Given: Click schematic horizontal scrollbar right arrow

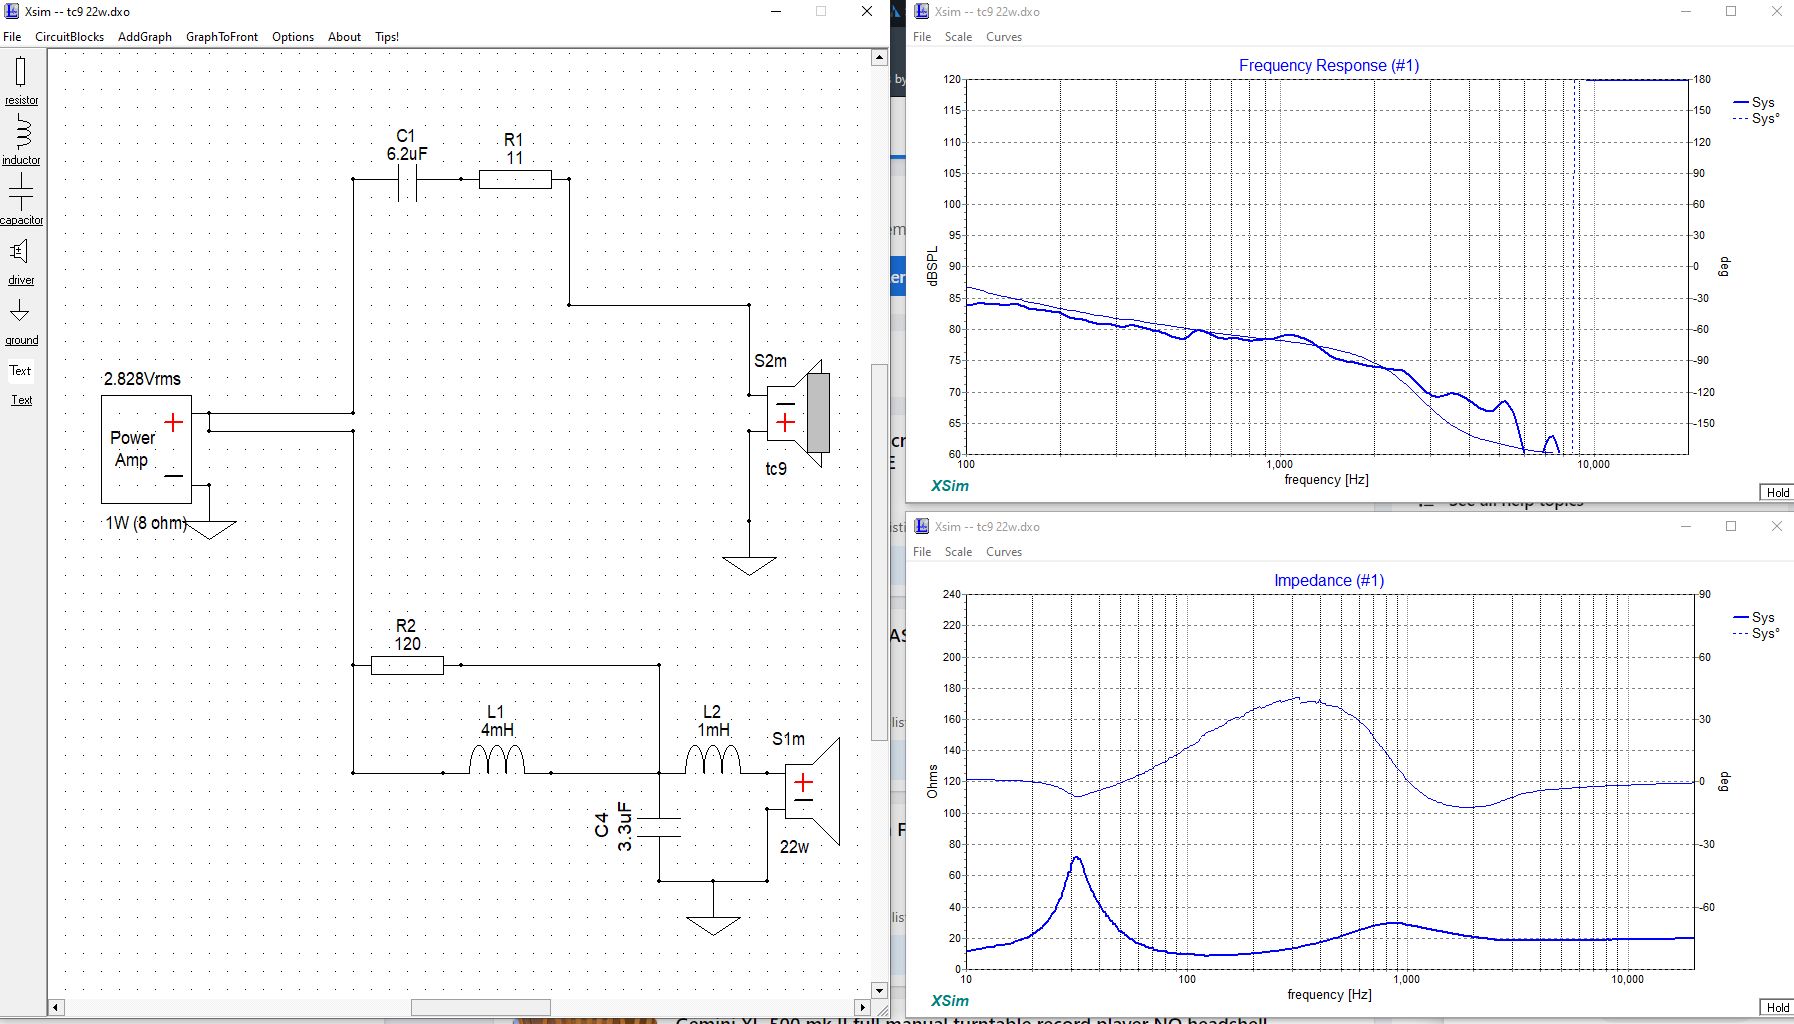Looking at the screenshot, I should (x=862, y=1007).
